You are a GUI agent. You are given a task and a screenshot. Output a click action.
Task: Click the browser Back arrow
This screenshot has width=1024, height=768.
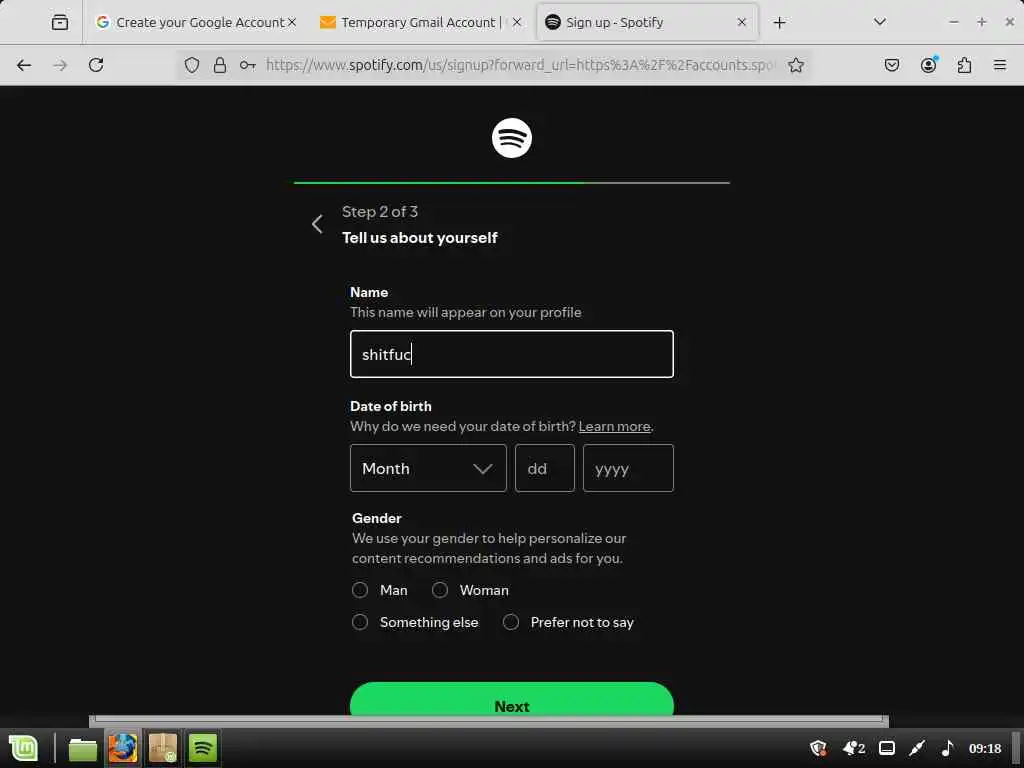[x=24, y=65]
